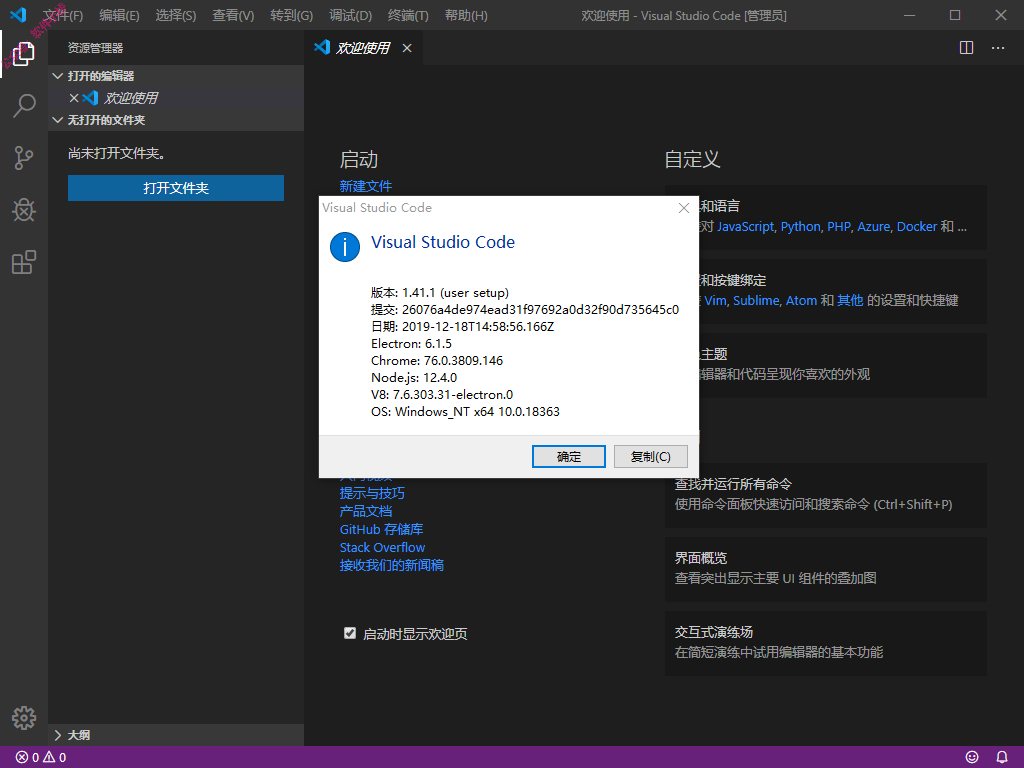Click the V8: 7.6.303.31-electron.0 line

(x=442, y=394)
